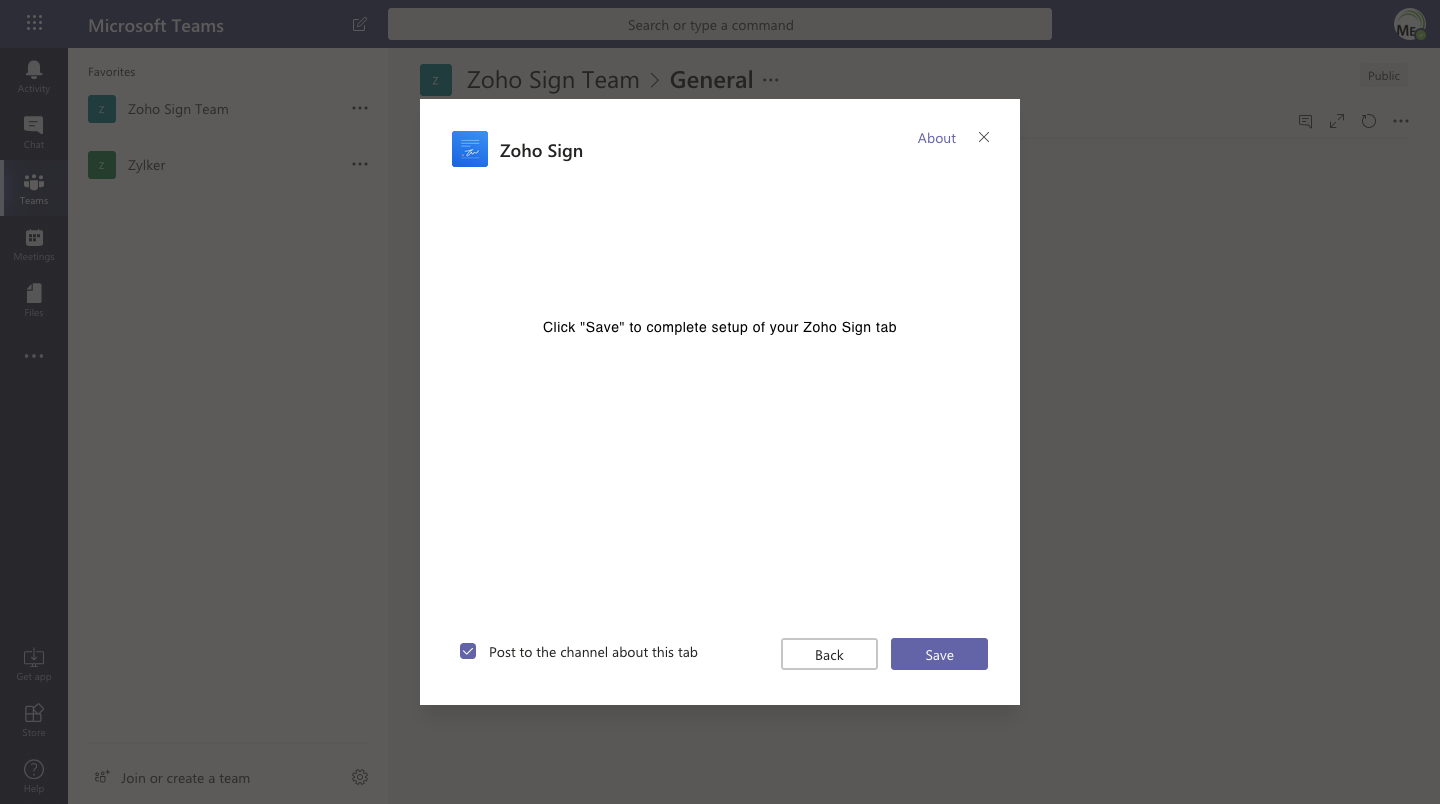Open more options for Zylker team

360,164
